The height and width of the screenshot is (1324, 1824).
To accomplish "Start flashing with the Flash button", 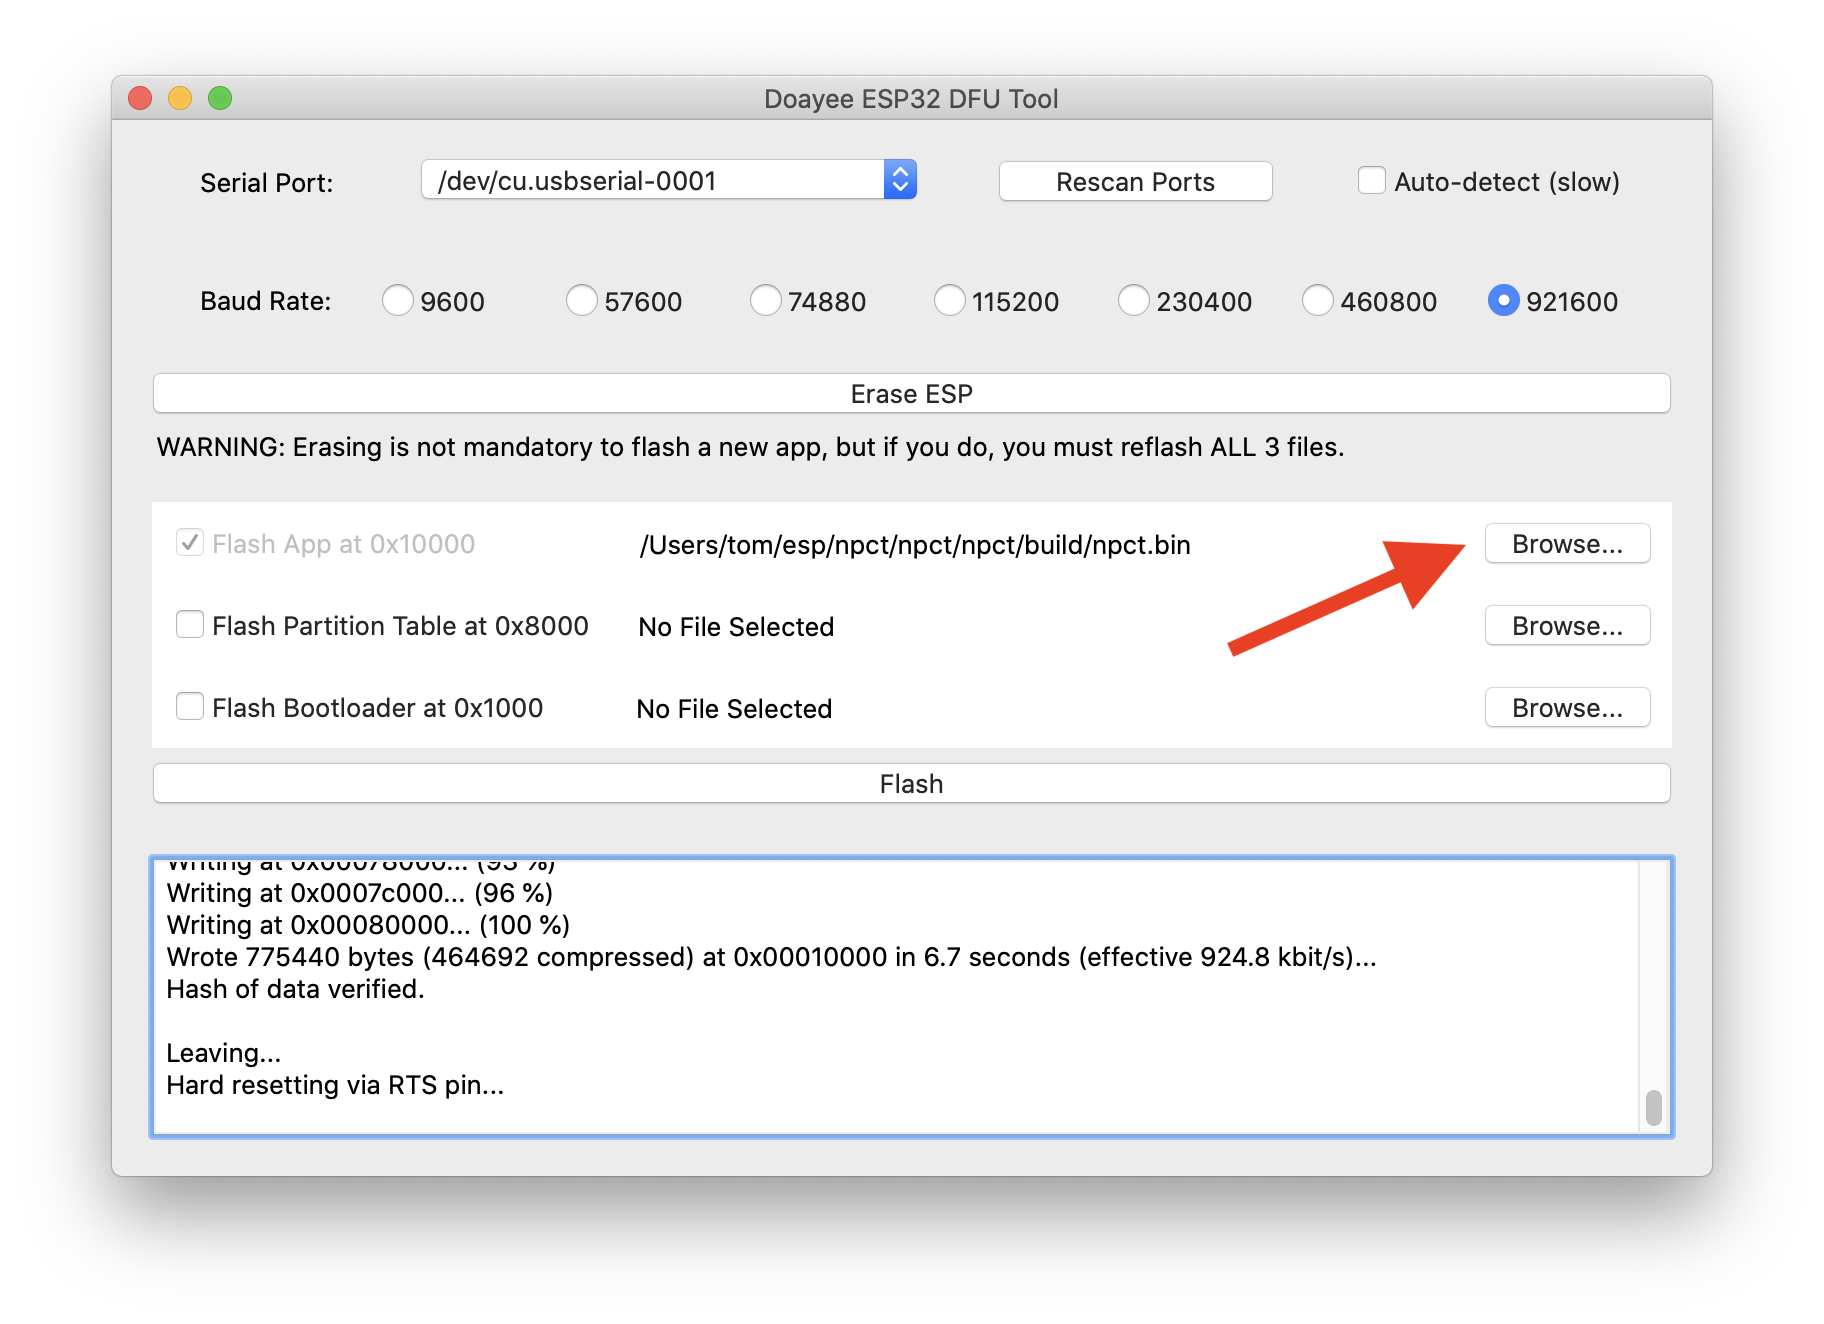I will pos(911,783).
